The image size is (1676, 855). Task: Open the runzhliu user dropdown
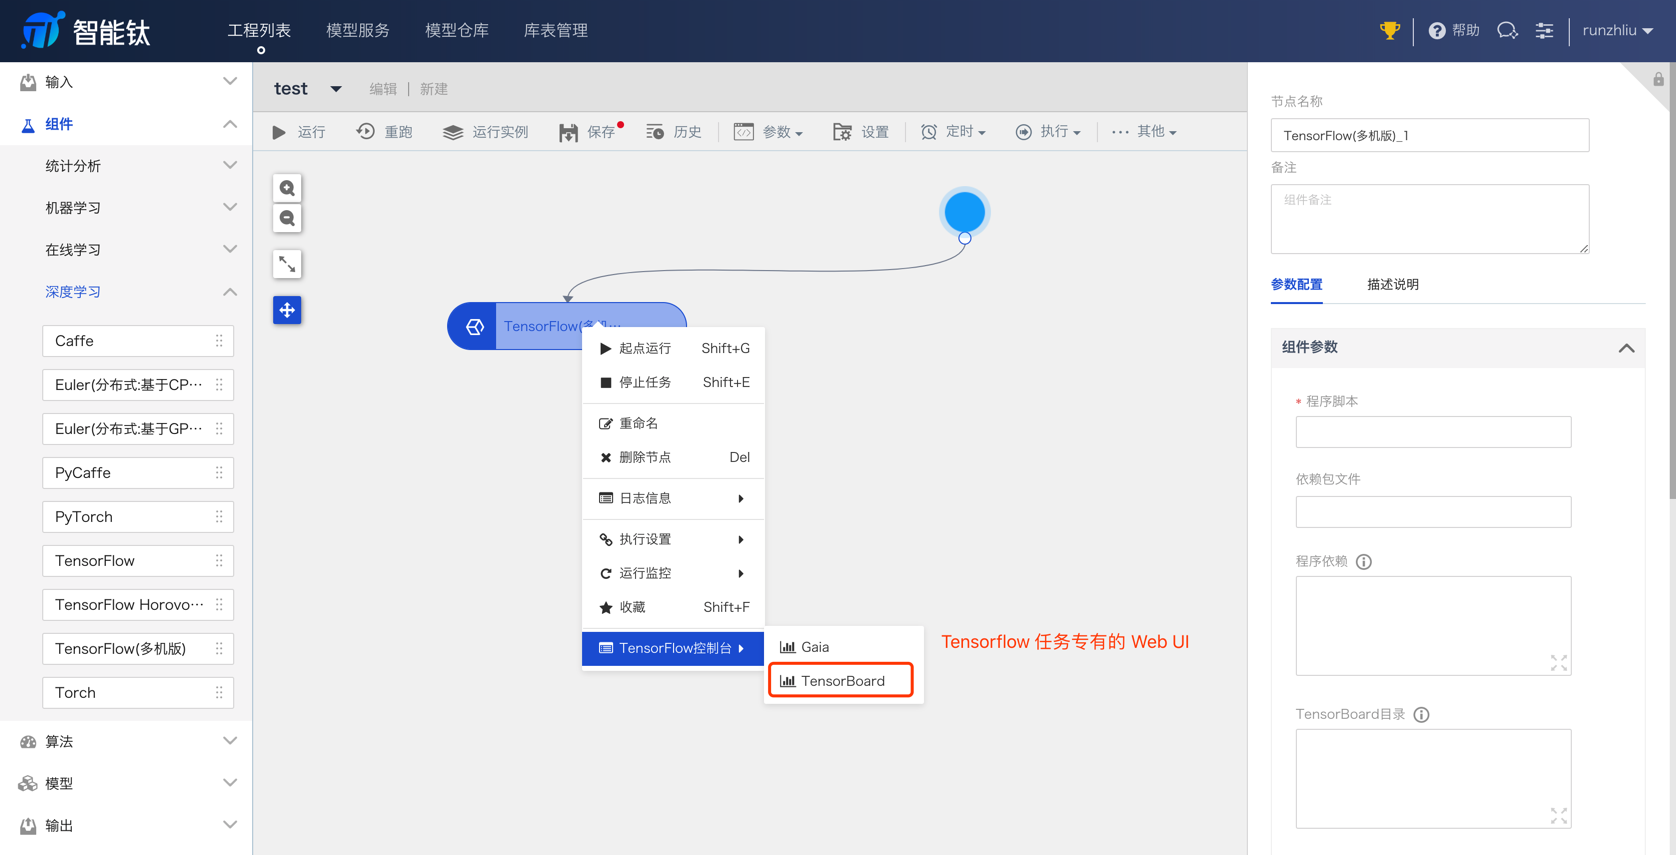click(1617, 31)
